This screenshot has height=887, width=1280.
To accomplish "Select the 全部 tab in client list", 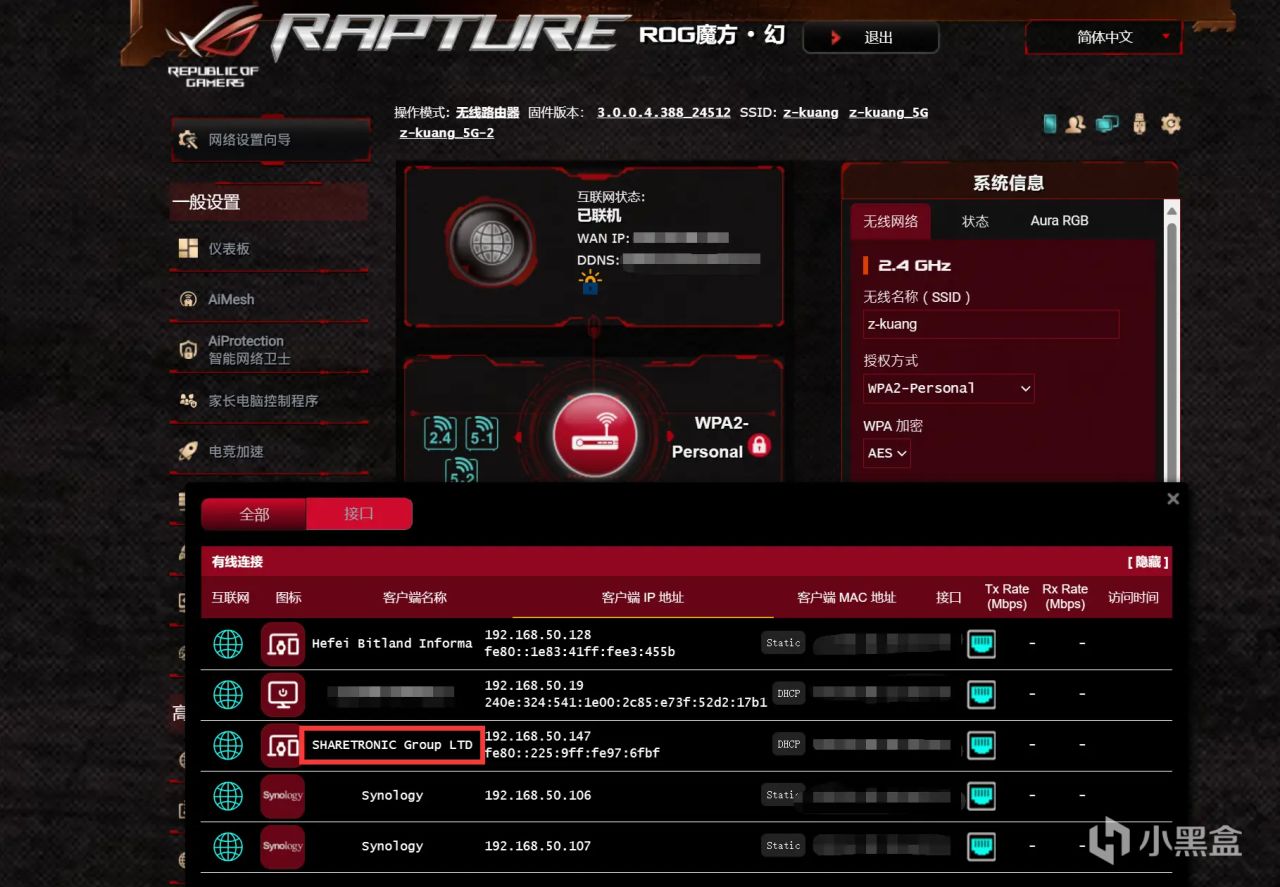I will click(254, 514).
